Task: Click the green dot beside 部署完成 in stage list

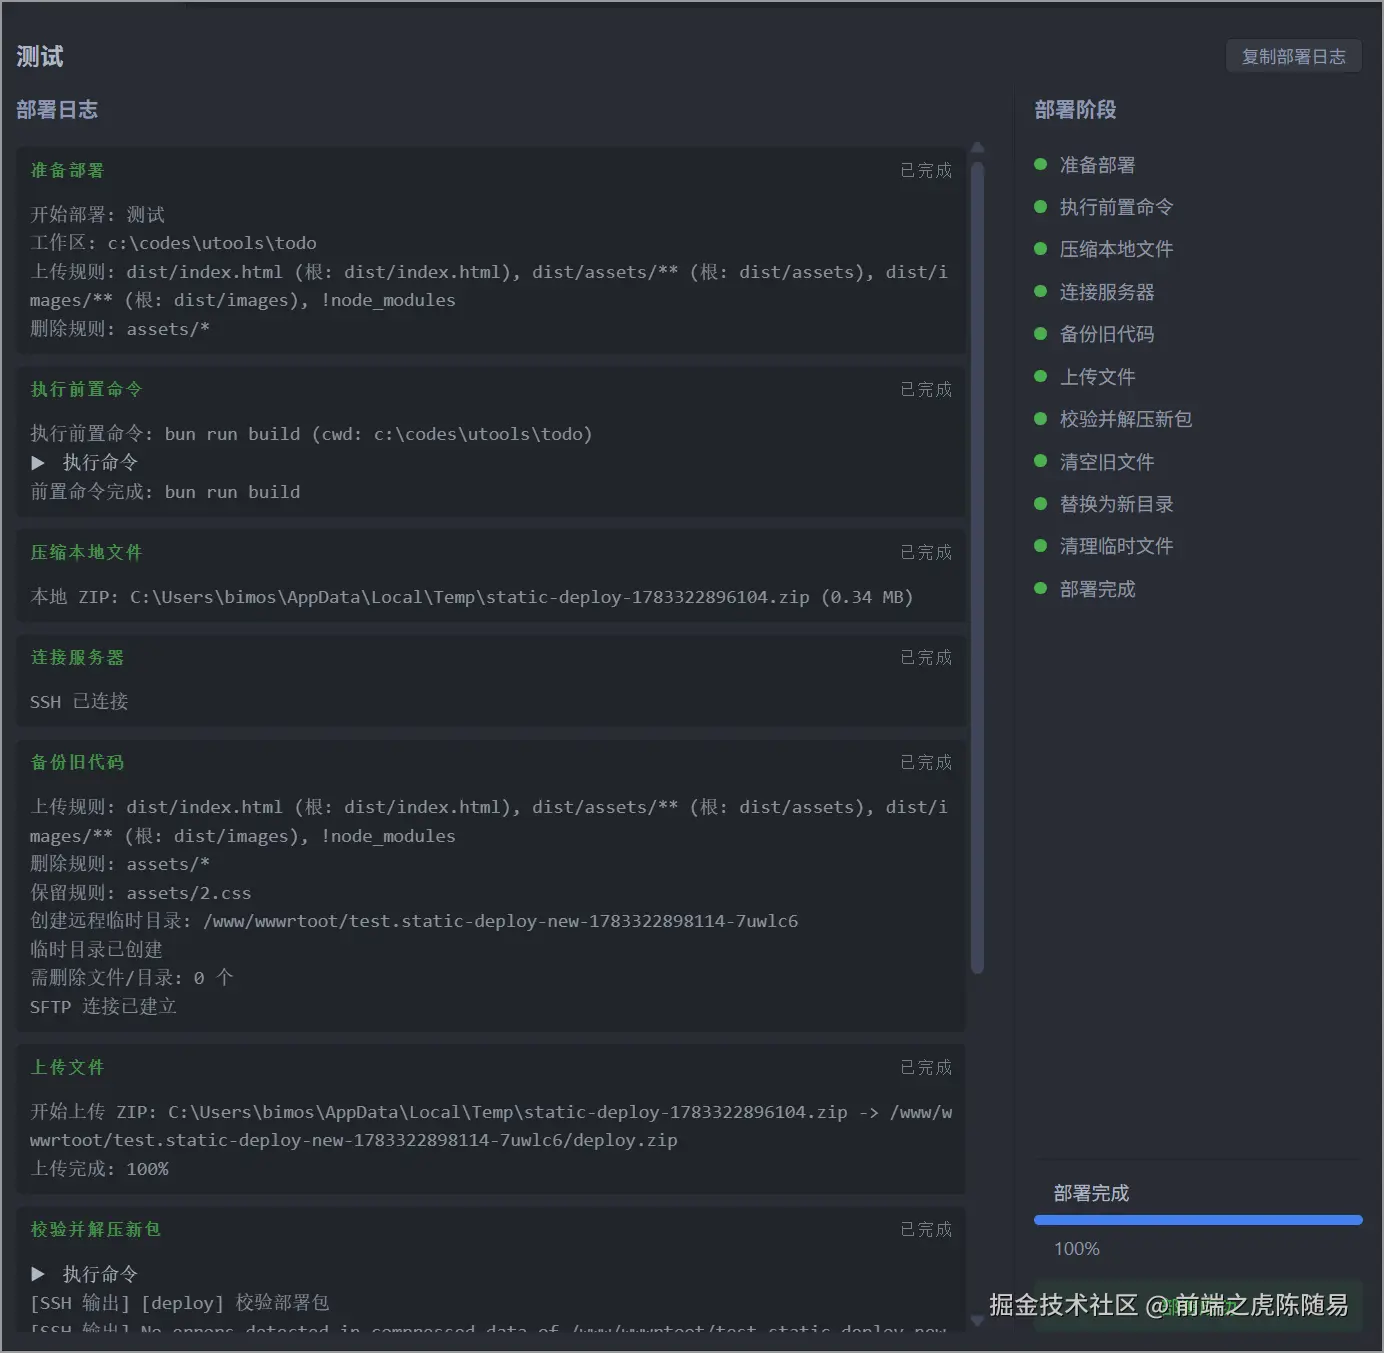Action: tap(1040, 589)
